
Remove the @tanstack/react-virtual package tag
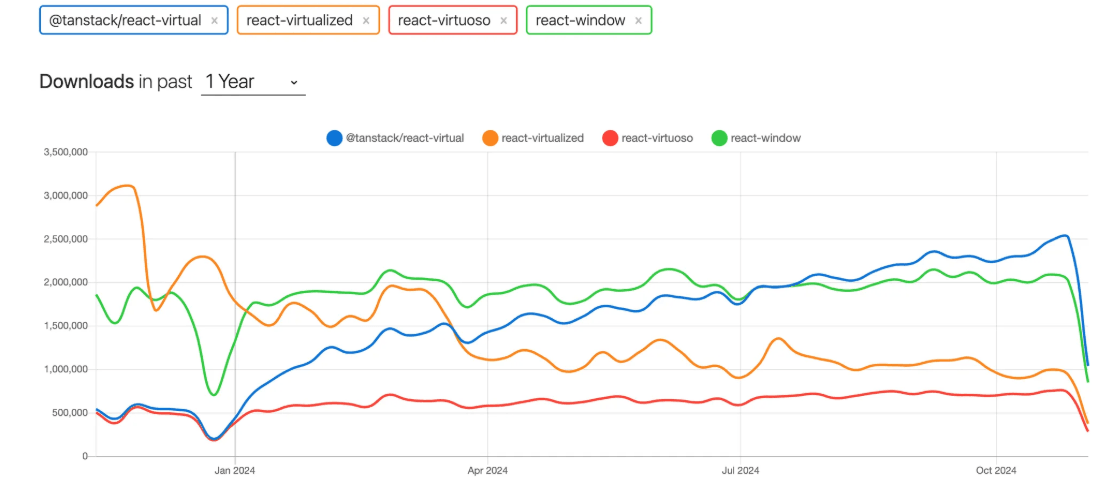(214, 20)
